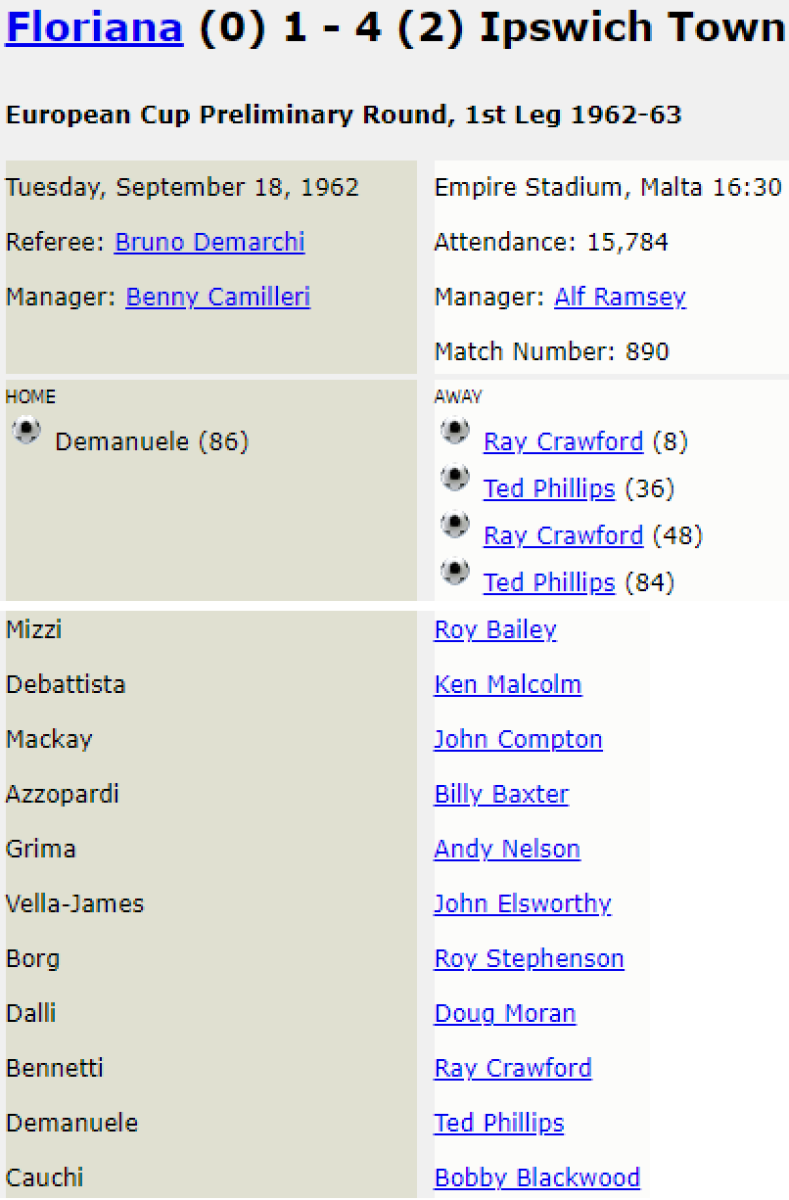
Task: Click the football icon beside Ray Crawford (8)
Action: pyautogui.click(x=455, y=431)
